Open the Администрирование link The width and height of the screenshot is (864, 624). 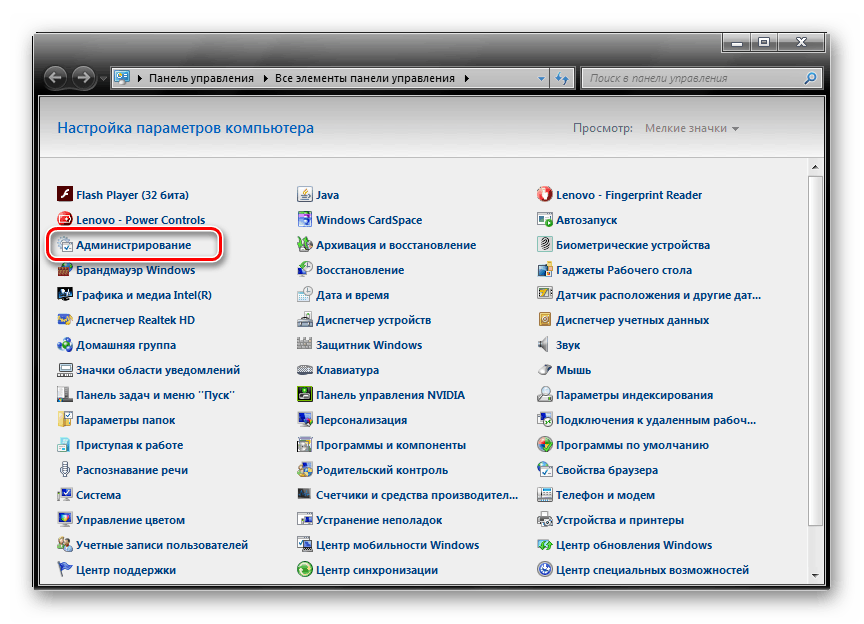pyautogui.click(x=133, y=245)
